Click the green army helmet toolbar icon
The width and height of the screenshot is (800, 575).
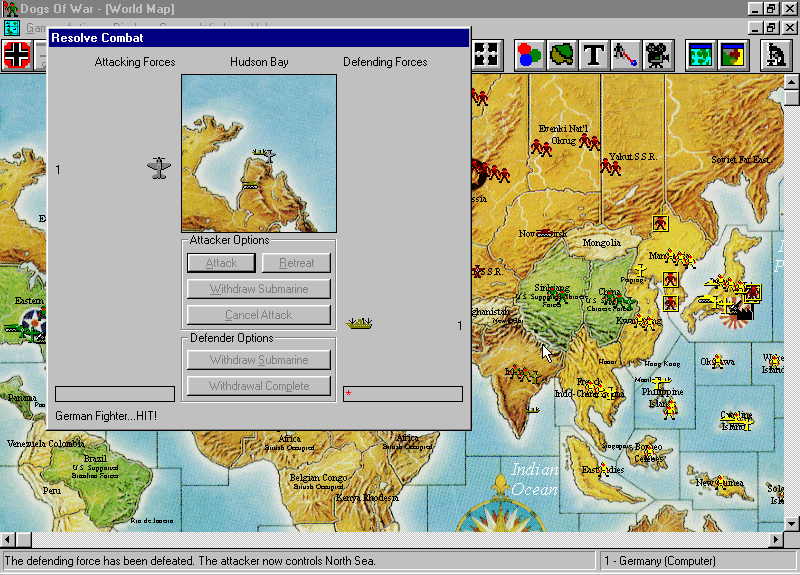click(x=562, y=55)
